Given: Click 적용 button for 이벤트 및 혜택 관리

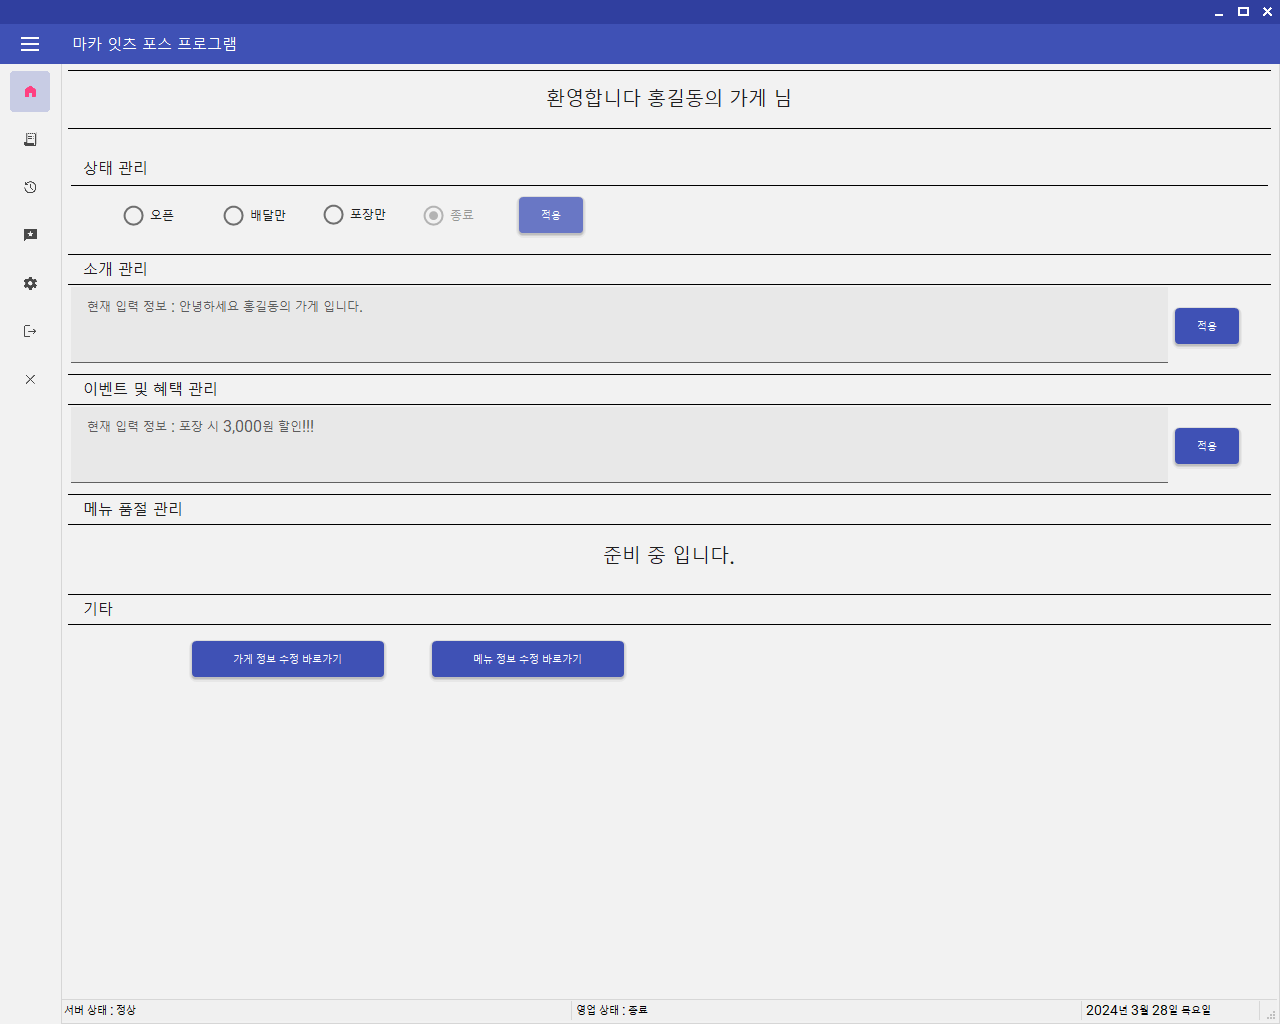Looking at the screenshot, I should pos(1206,446).
